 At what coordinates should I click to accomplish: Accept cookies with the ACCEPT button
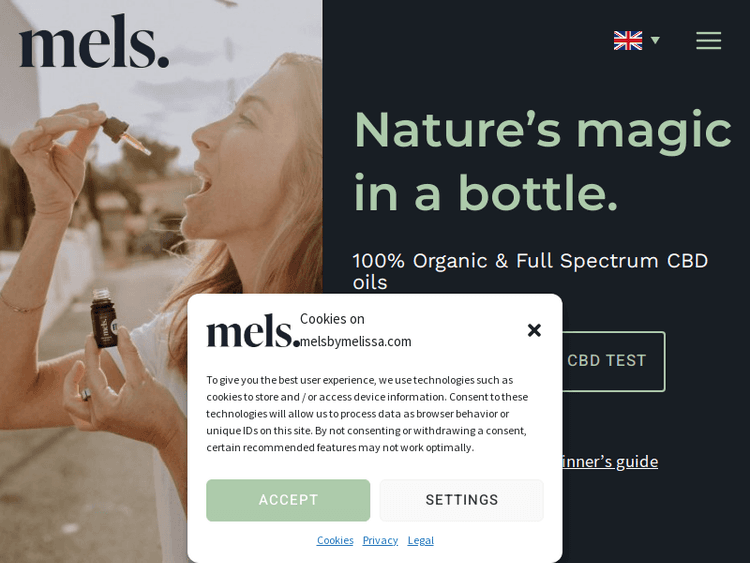(x=288, y=500)
